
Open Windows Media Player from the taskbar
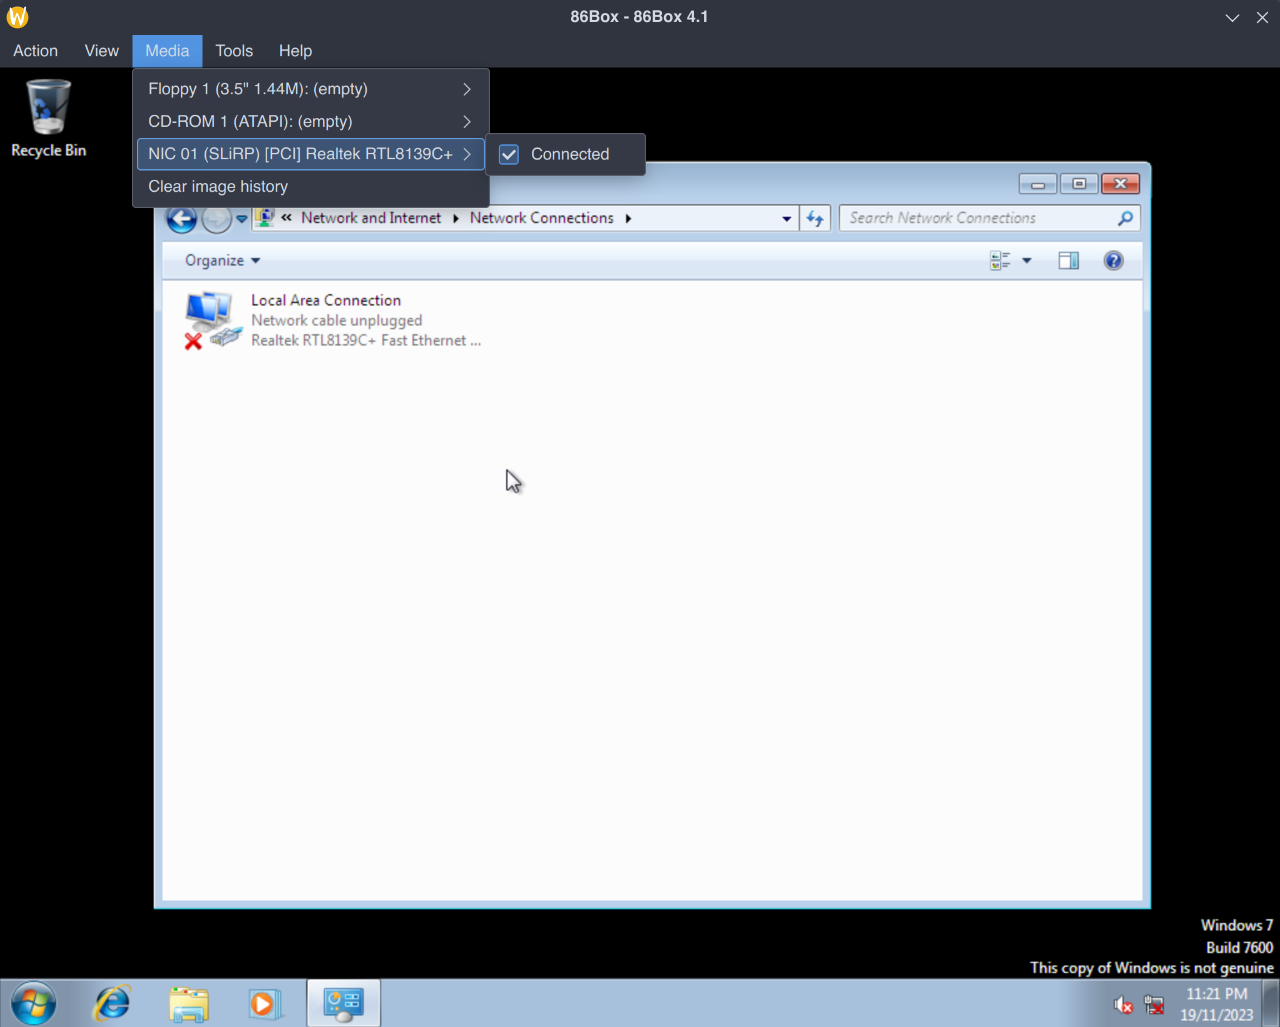pos(266,1003)
